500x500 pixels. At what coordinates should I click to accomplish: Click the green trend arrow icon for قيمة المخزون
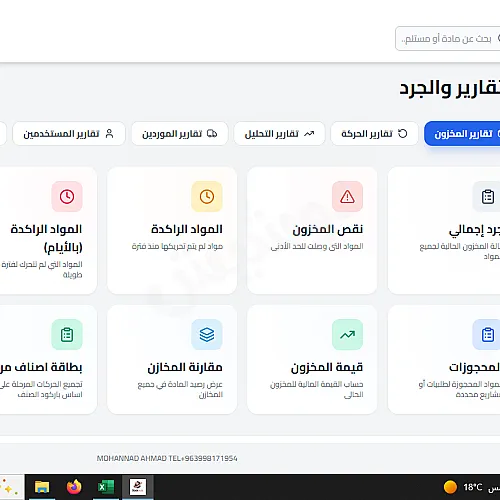click(347, 335)
